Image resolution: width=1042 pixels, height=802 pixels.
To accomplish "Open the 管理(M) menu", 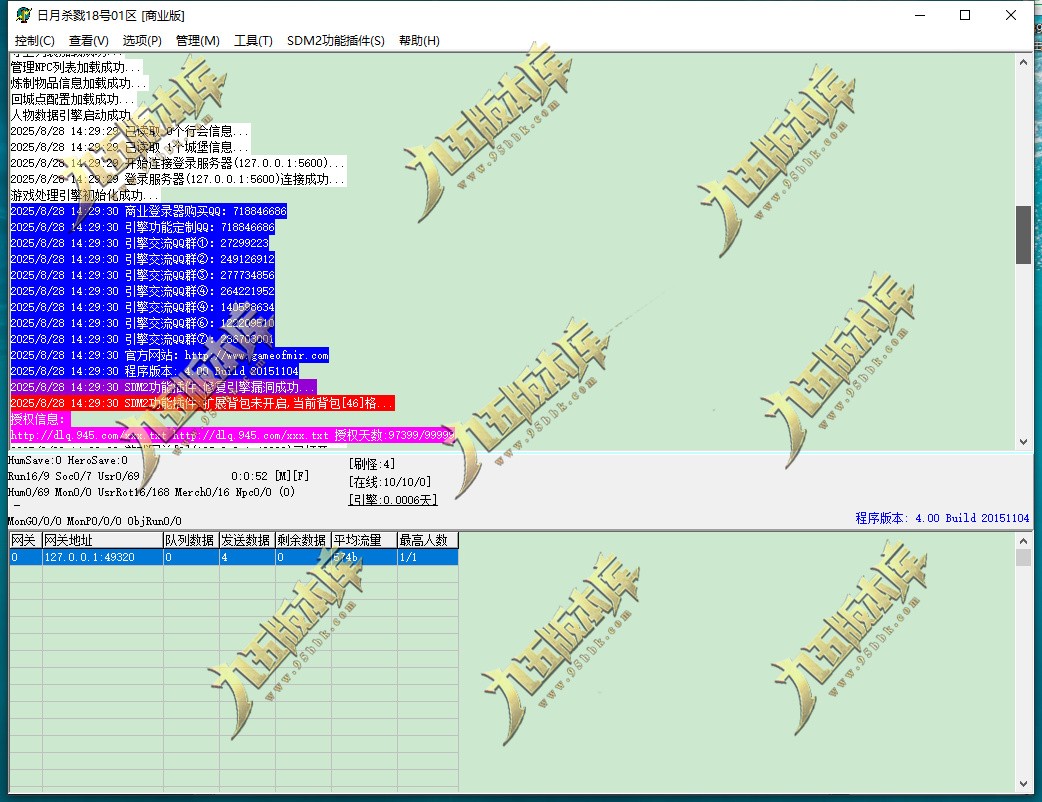I will click(197, 41).
